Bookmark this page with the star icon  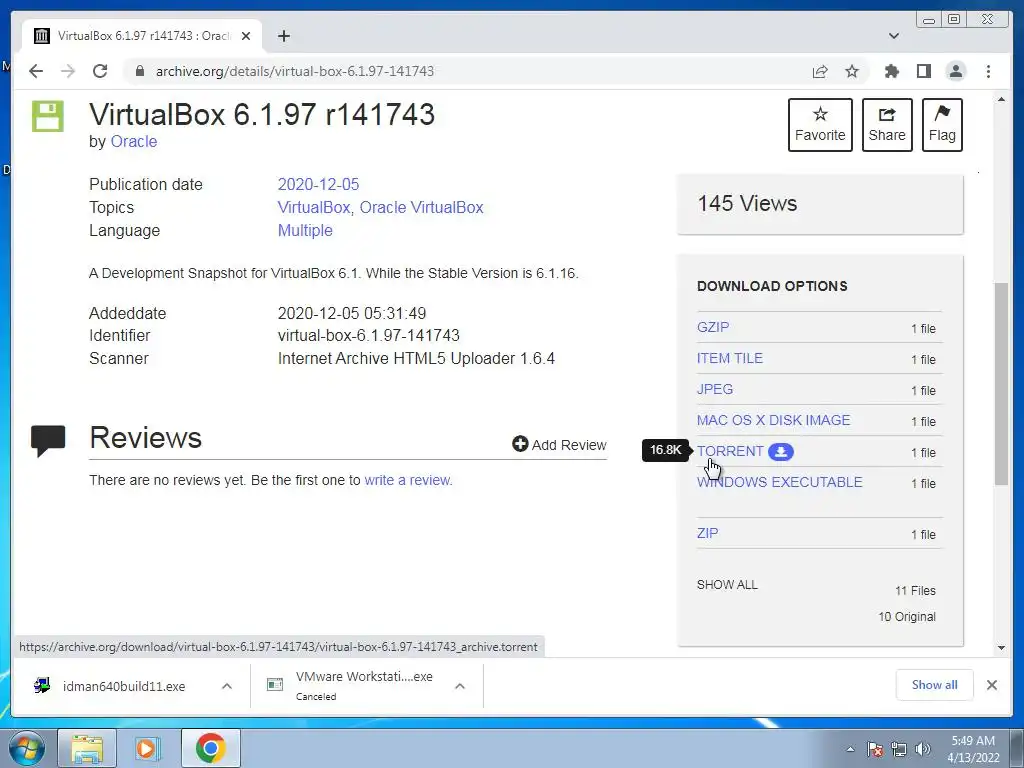click(852, 71)
